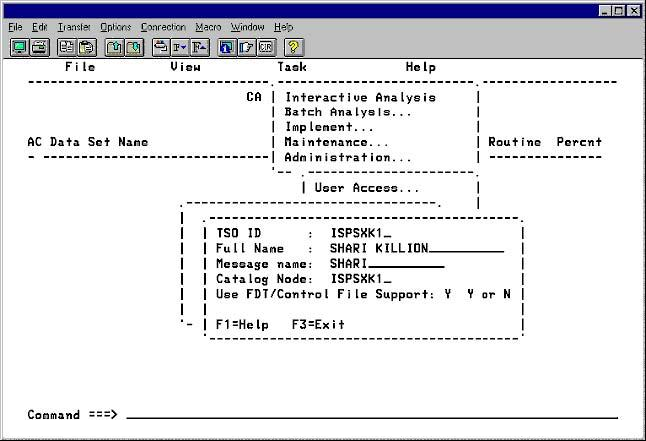Click the increase font size F icon
Viewport: 646px width, 441px height.
(x=199, y=47)
